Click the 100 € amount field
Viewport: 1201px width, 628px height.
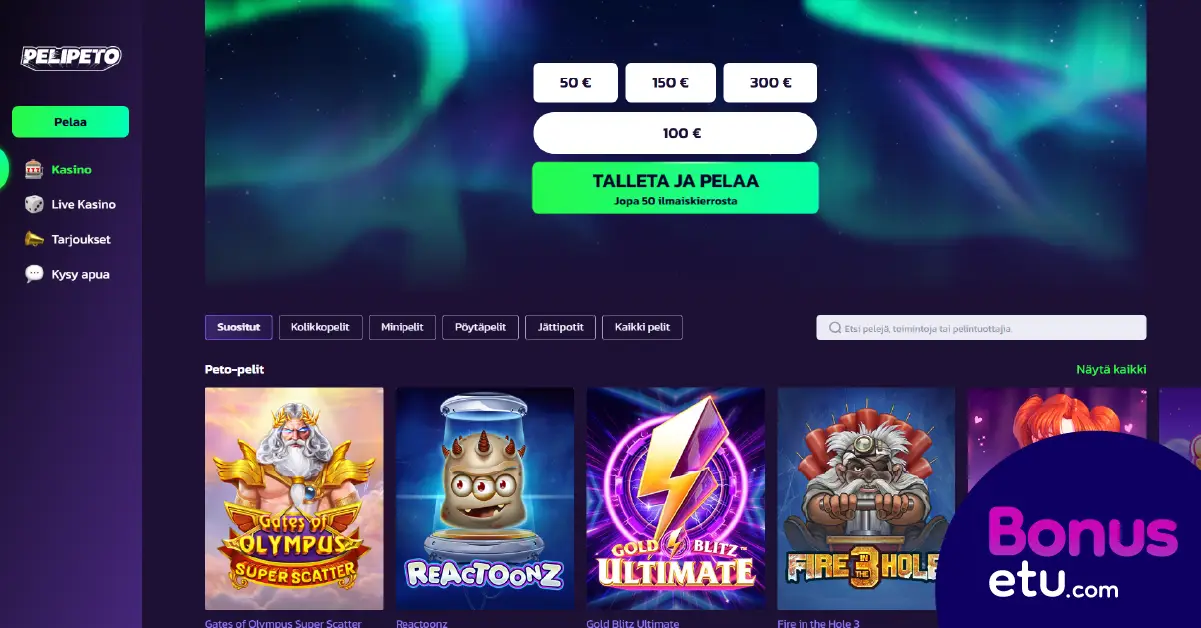click(675, 133)
